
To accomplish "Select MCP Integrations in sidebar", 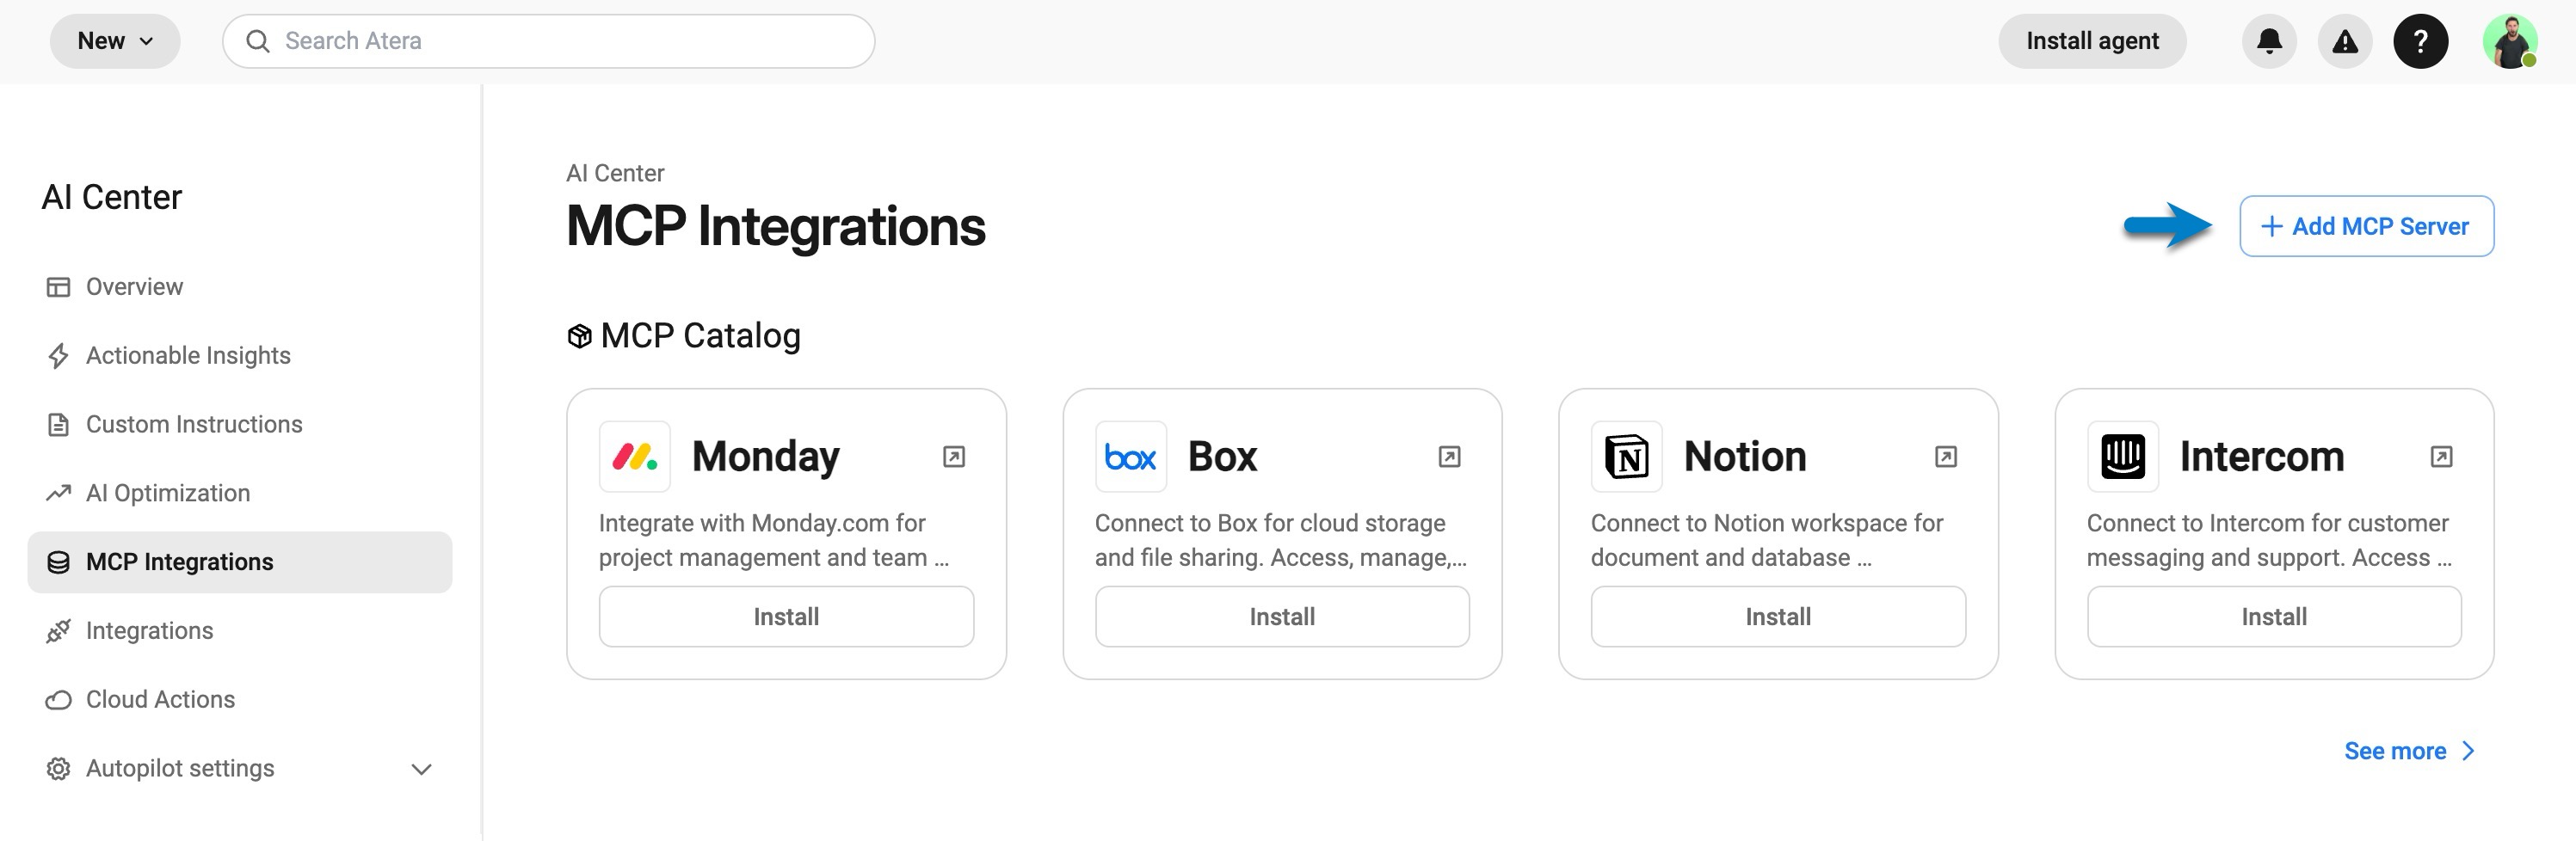I will point(240,562).
